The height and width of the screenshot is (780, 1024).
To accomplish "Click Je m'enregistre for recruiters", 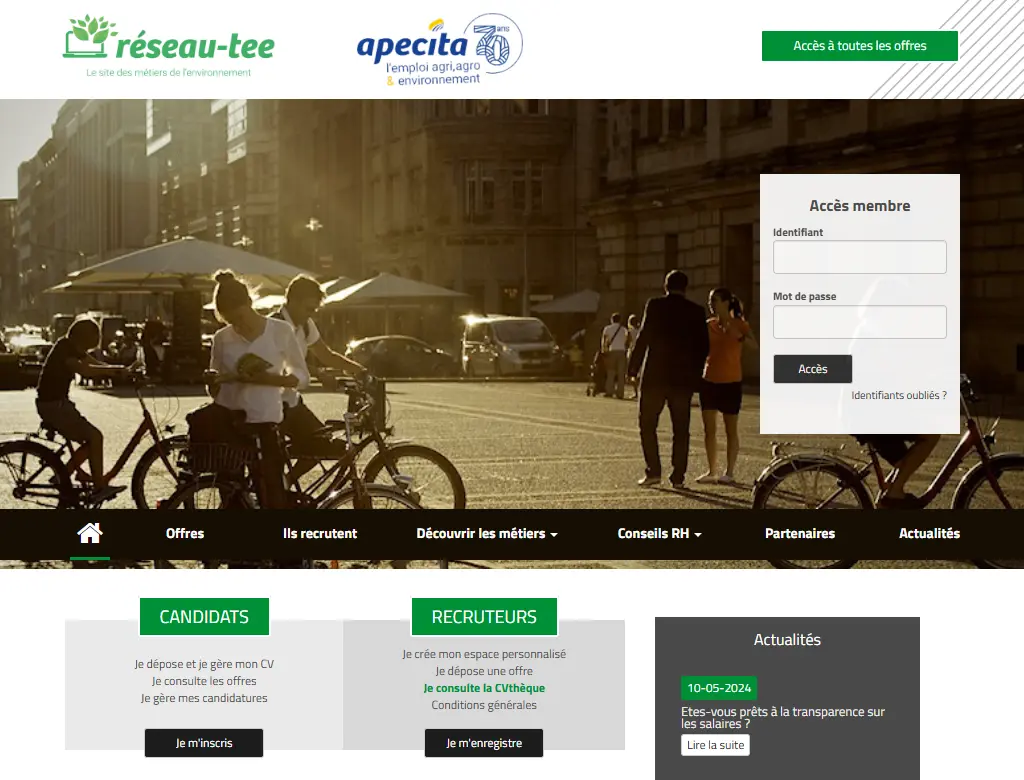I will tap(484, 743).
